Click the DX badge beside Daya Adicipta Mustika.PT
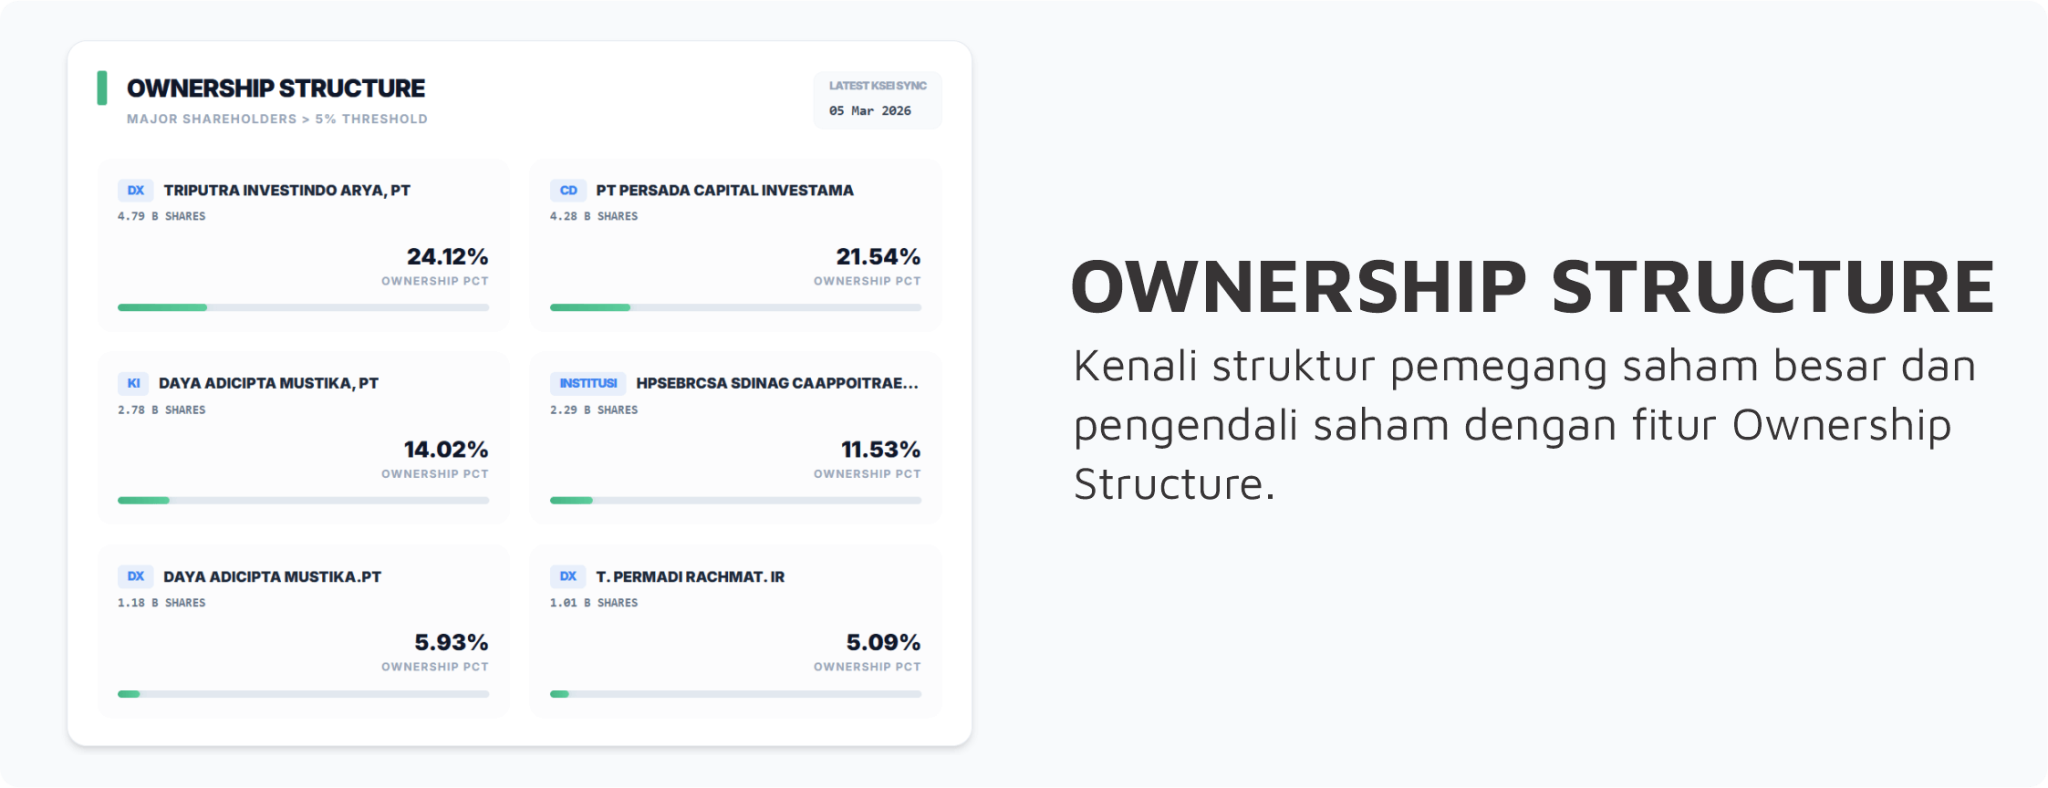The image size is (2048, 788). click(135, 576)
